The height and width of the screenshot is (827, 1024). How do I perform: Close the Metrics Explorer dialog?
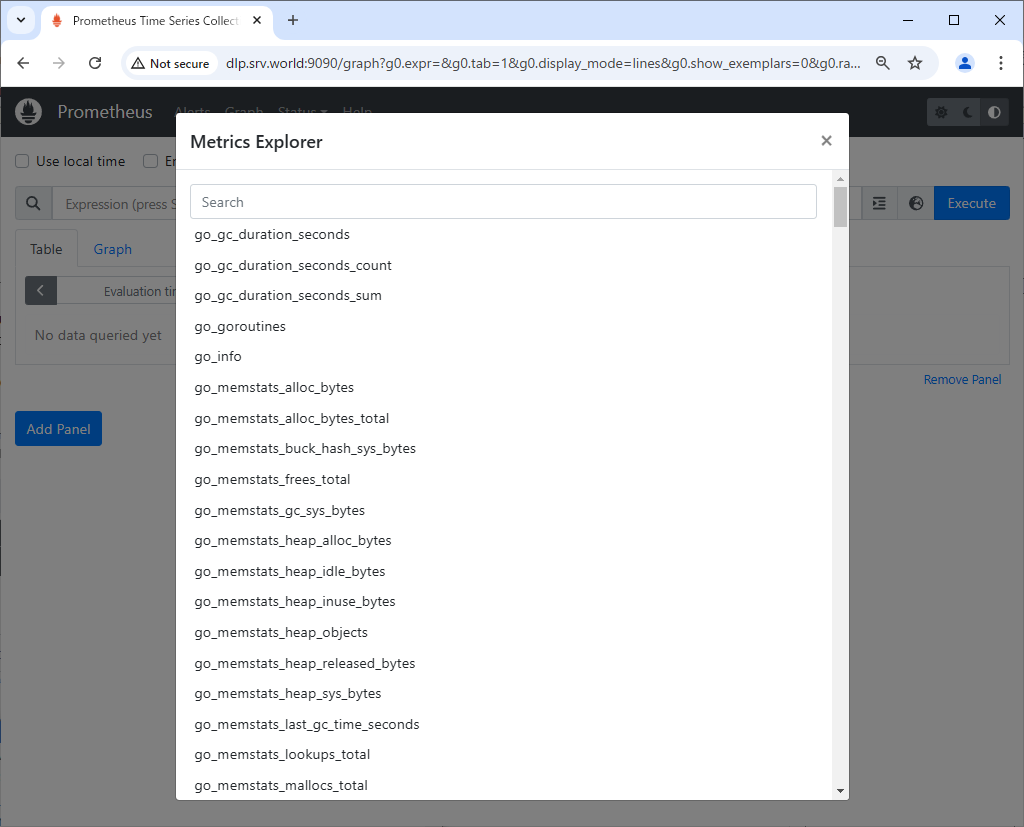coord(826,141)
